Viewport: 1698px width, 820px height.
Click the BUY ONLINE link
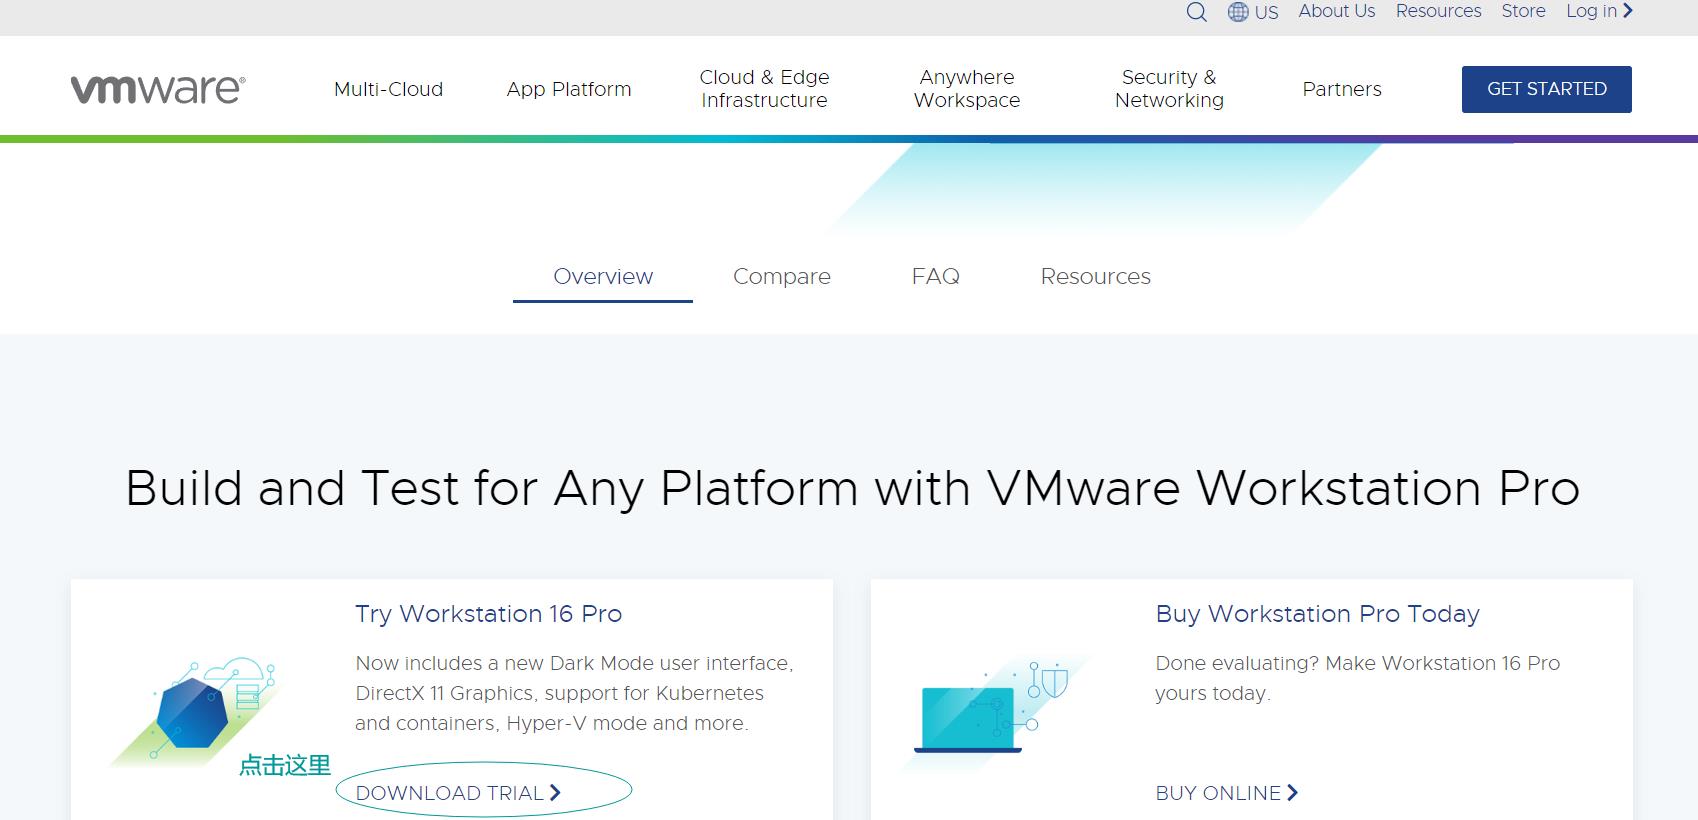[x=1227, y=793]
